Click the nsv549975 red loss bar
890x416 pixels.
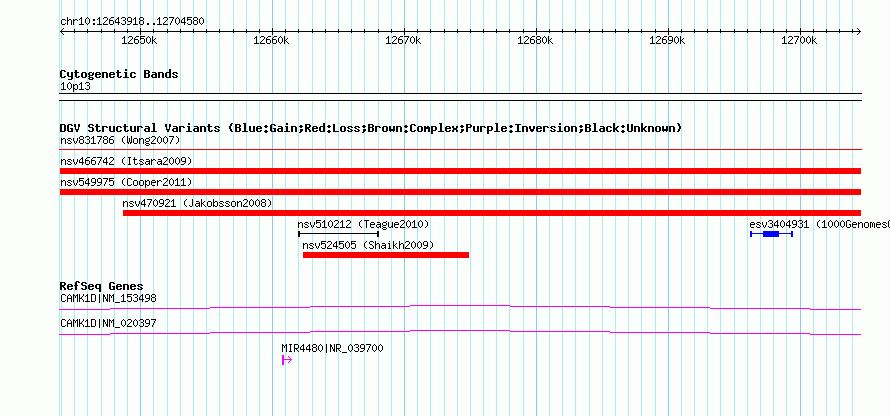tap(460, 192)
